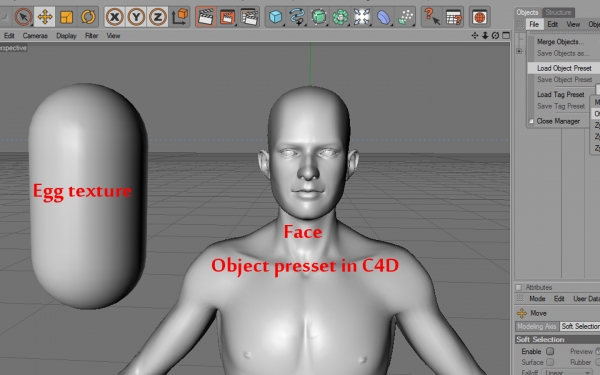This screenshot has height=375, width=600.
Task: Enable Soft Selection checkbox
Action: tap(550, 351)
